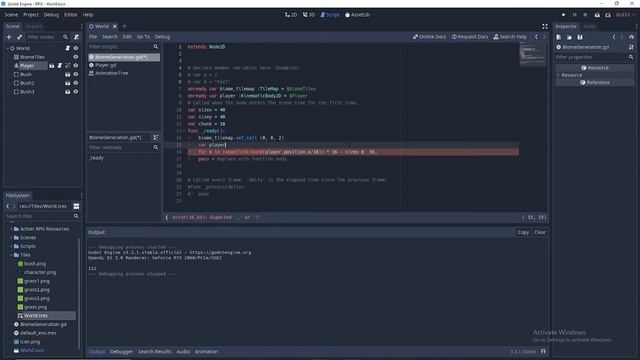Go to previous FileSystem directory arrow
Viewport: 640px width, 360px height.
coord(8,206)
